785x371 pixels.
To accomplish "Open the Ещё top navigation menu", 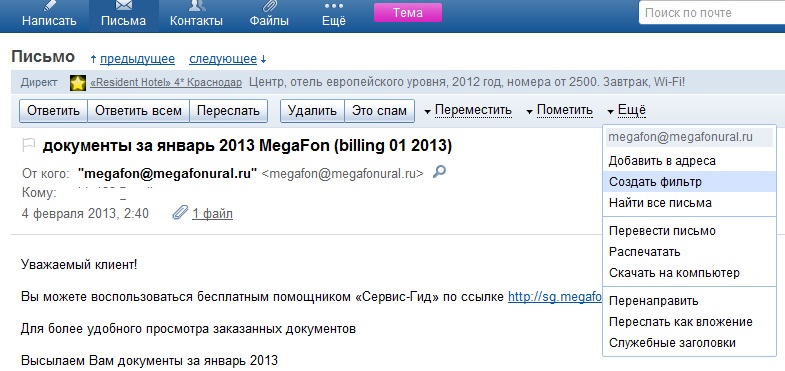I will coord(333,15).
